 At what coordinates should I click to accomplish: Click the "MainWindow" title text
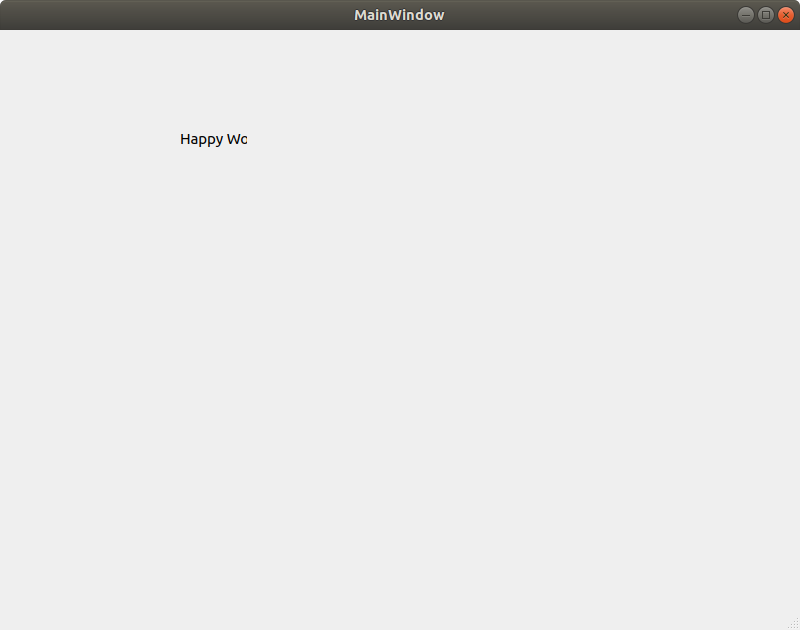(x=399, y=15)
